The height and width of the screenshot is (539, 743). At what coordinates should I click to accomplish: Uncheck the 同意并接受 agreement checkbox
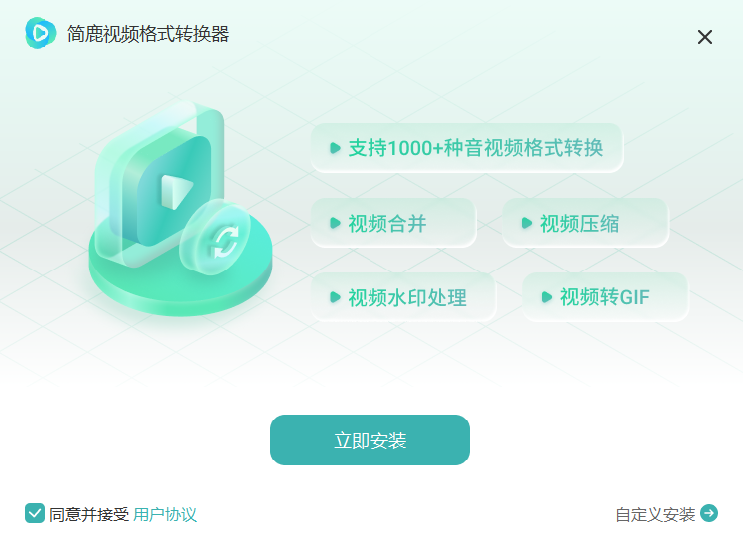35,513
